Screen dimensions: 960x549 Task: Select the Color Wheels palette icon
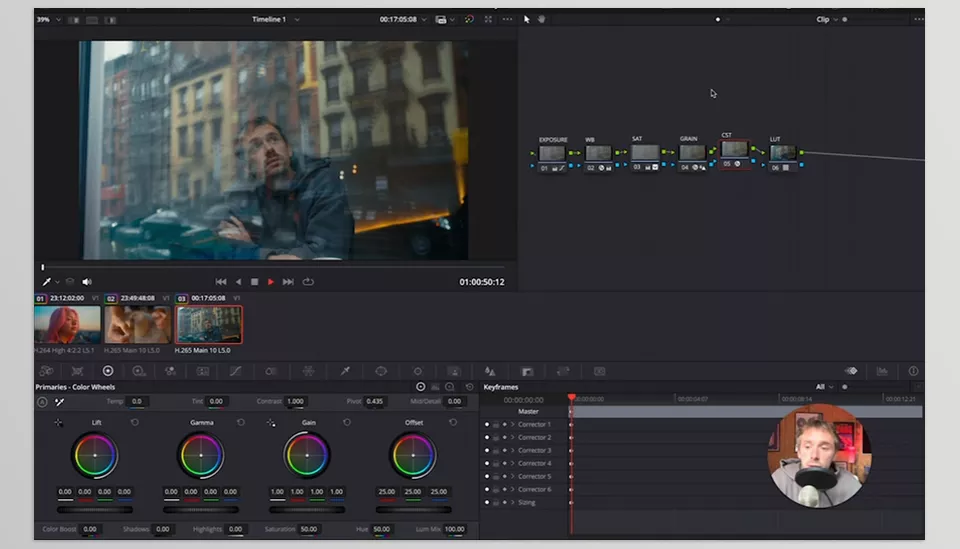click(x=108, y=371)
